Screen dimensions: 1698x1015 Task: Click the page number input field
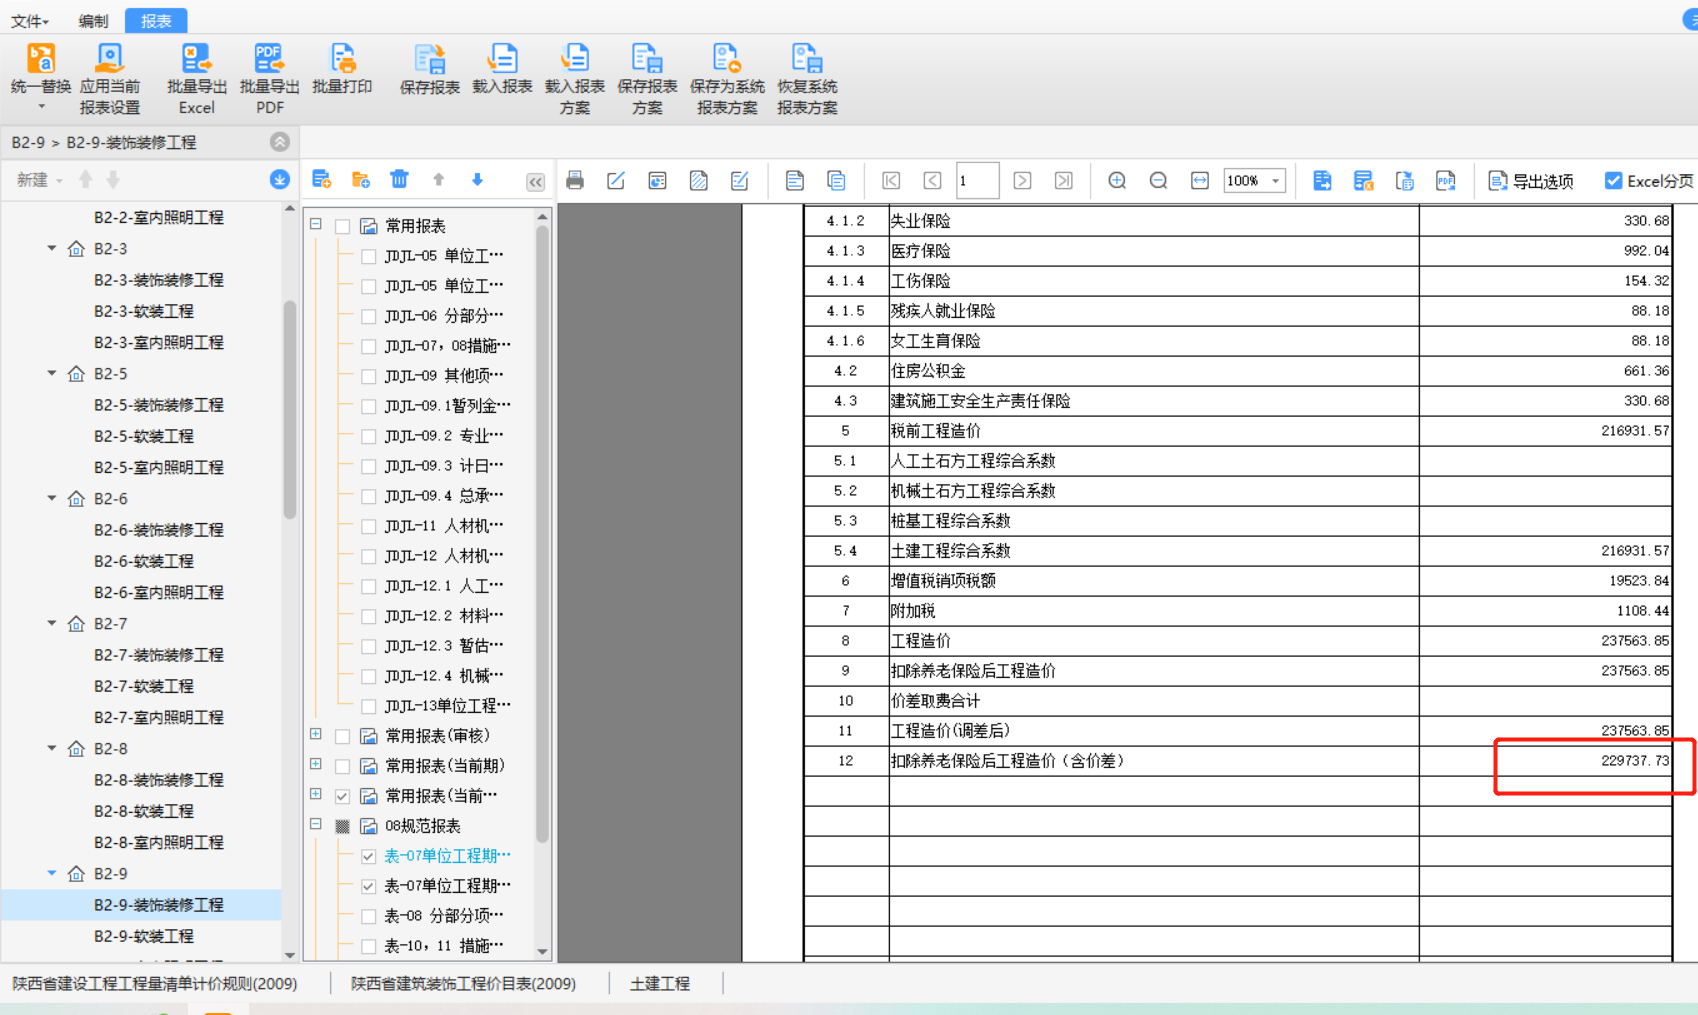coord(977,181)
